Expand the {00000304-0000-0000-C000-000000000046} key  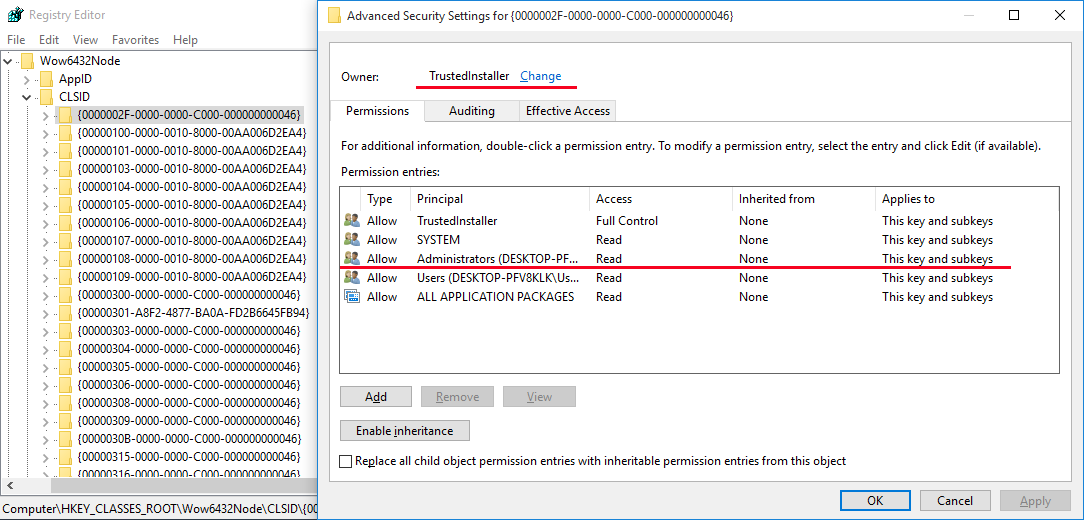point(46,349)
